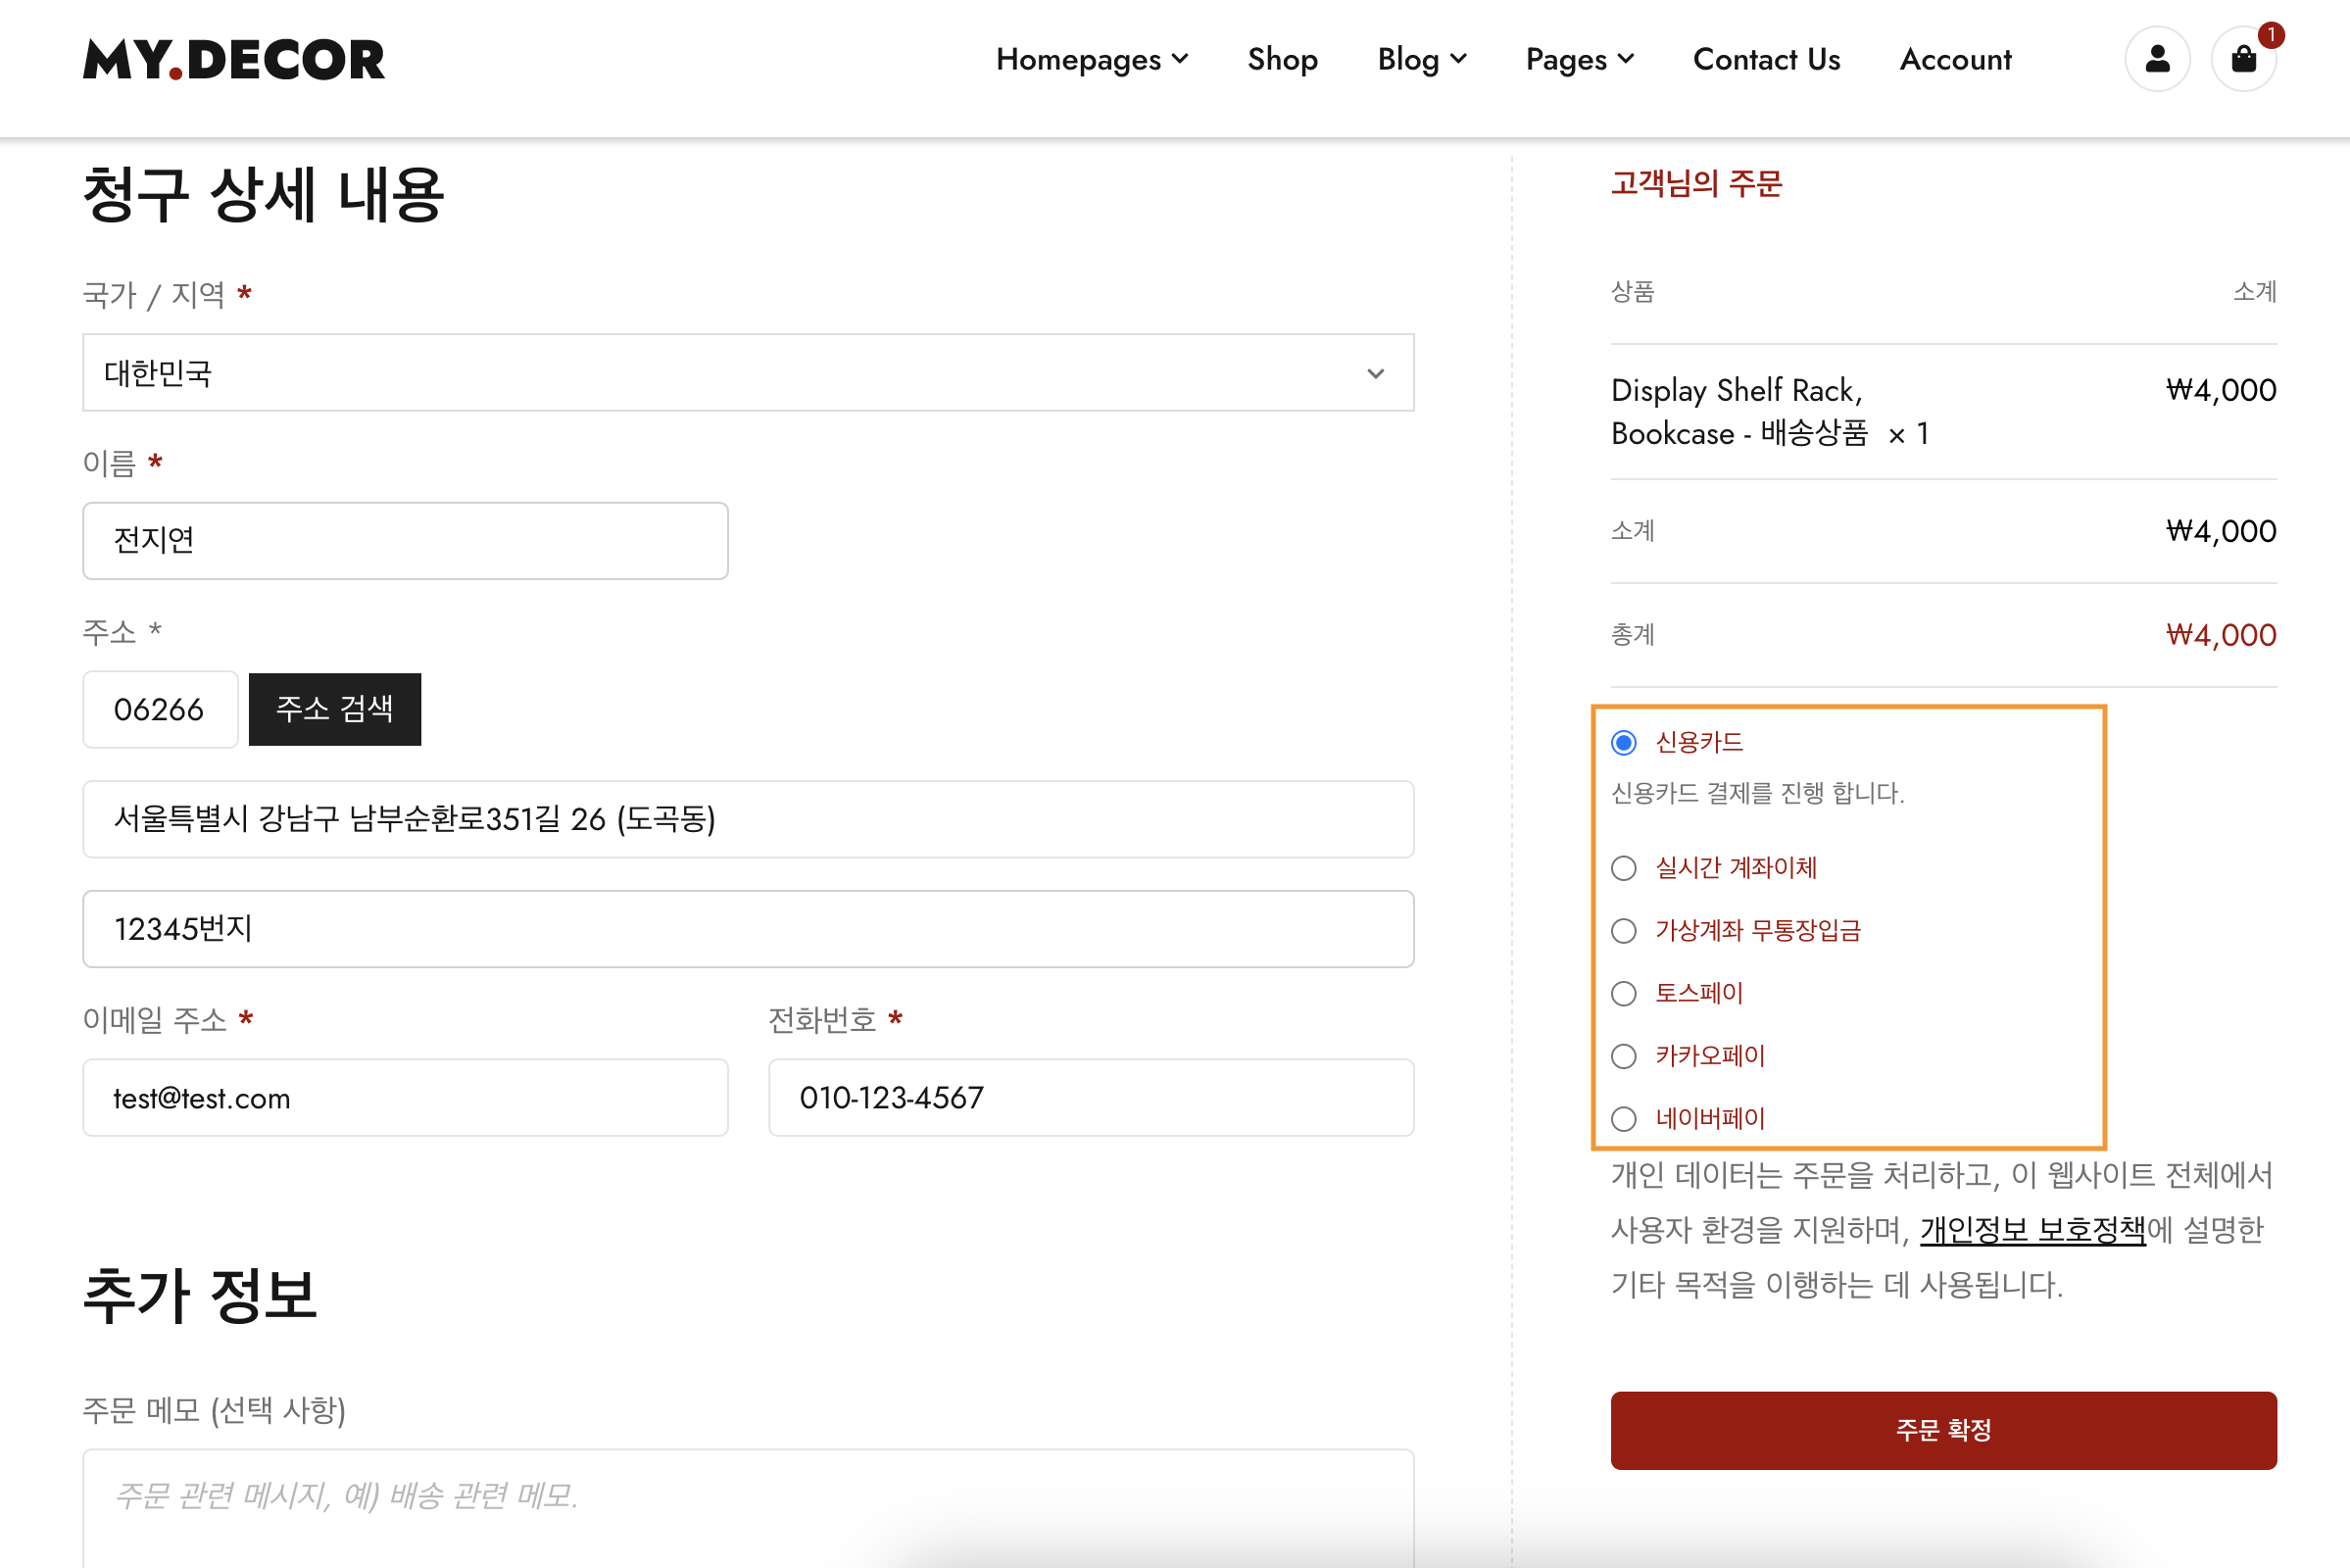Expand the Blog dropdown menu
The width and height of the screenshot is (2350, 1568).
pos(1421,60)
